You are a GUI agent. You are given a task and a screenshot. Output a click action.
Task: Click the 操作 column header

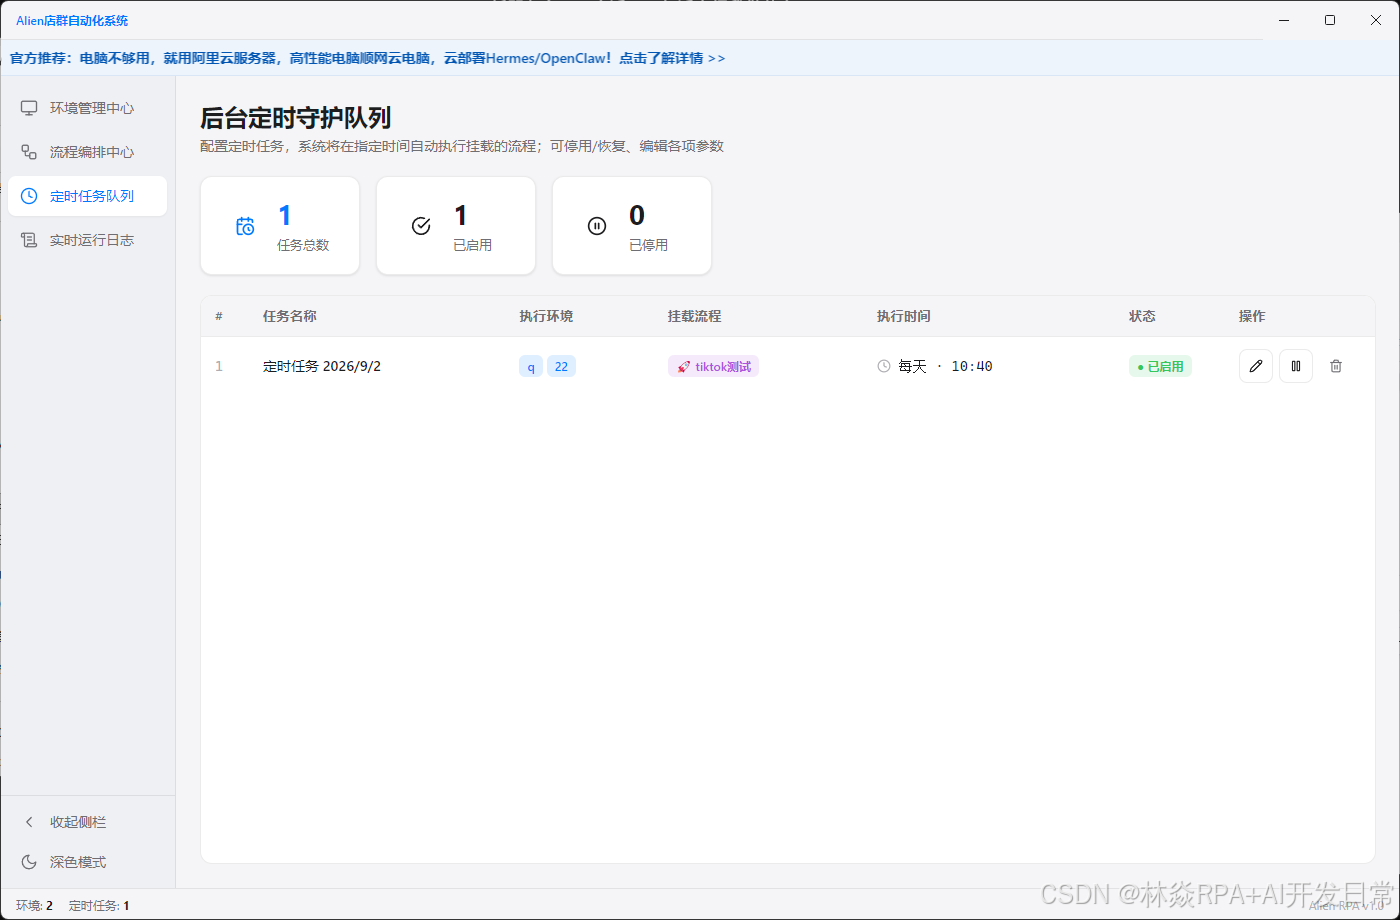pyautogui.click(x=1252, y=316)
